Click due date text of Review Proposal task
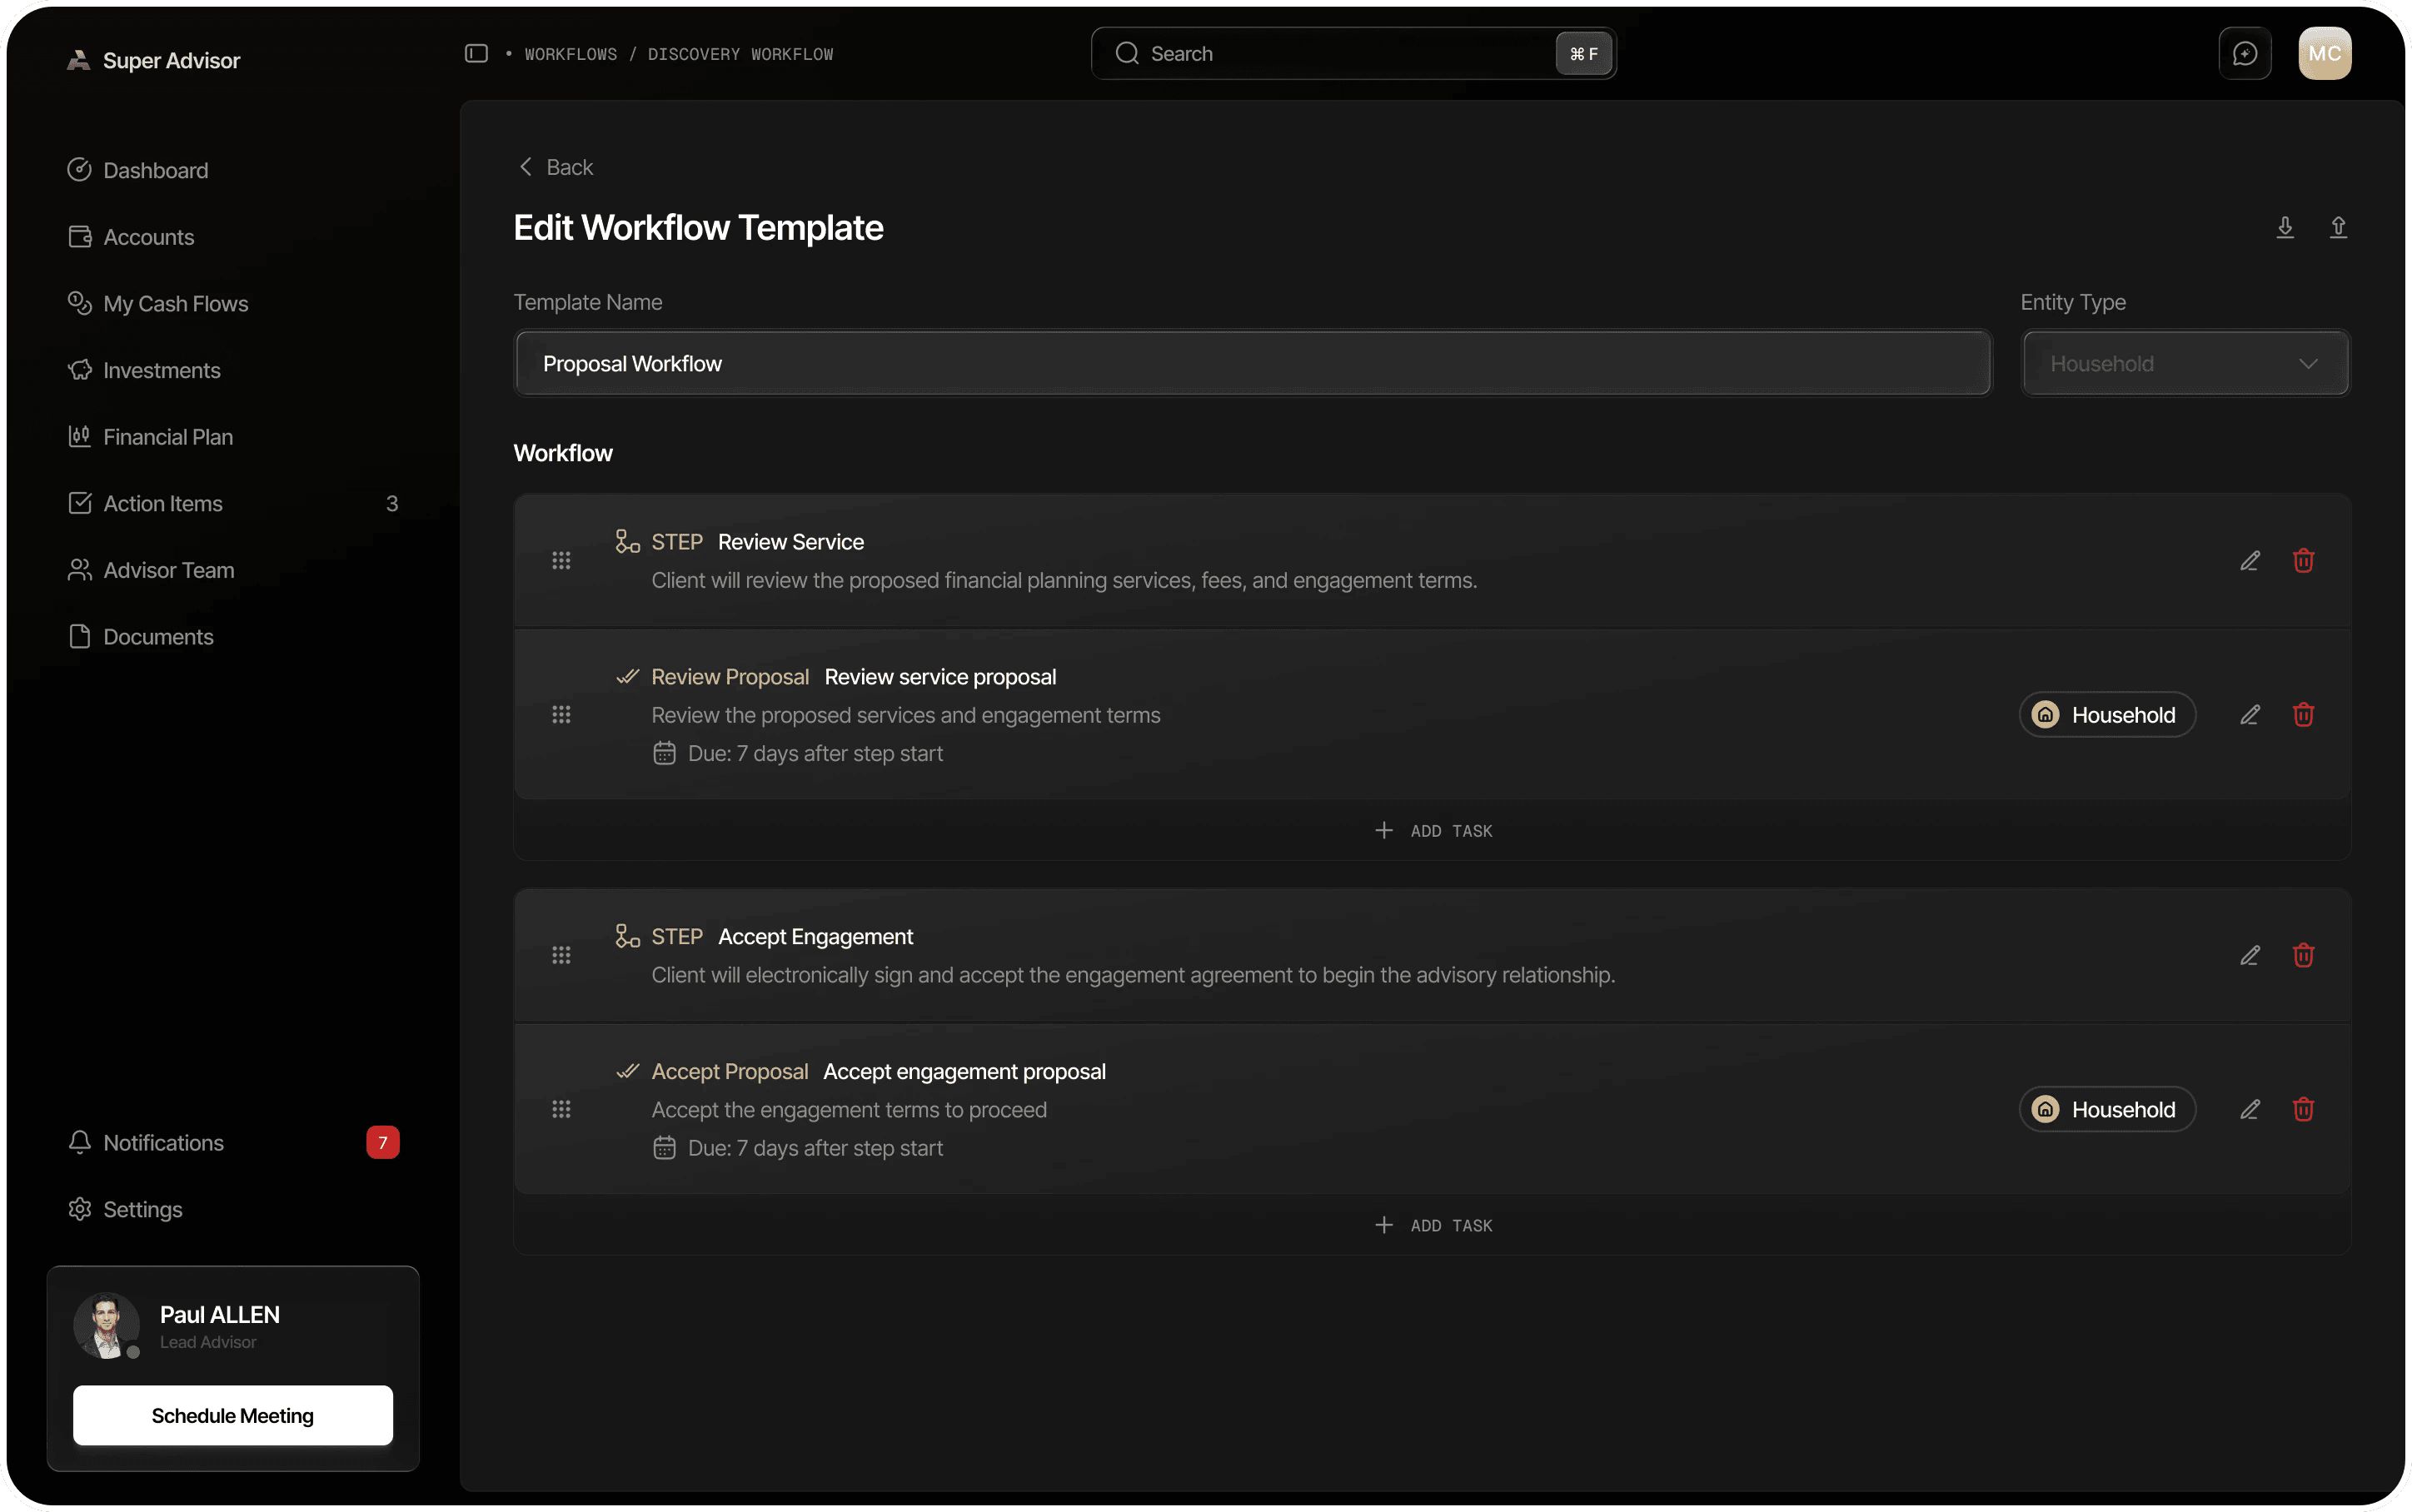2412x1512 pixels. [815, 754]
